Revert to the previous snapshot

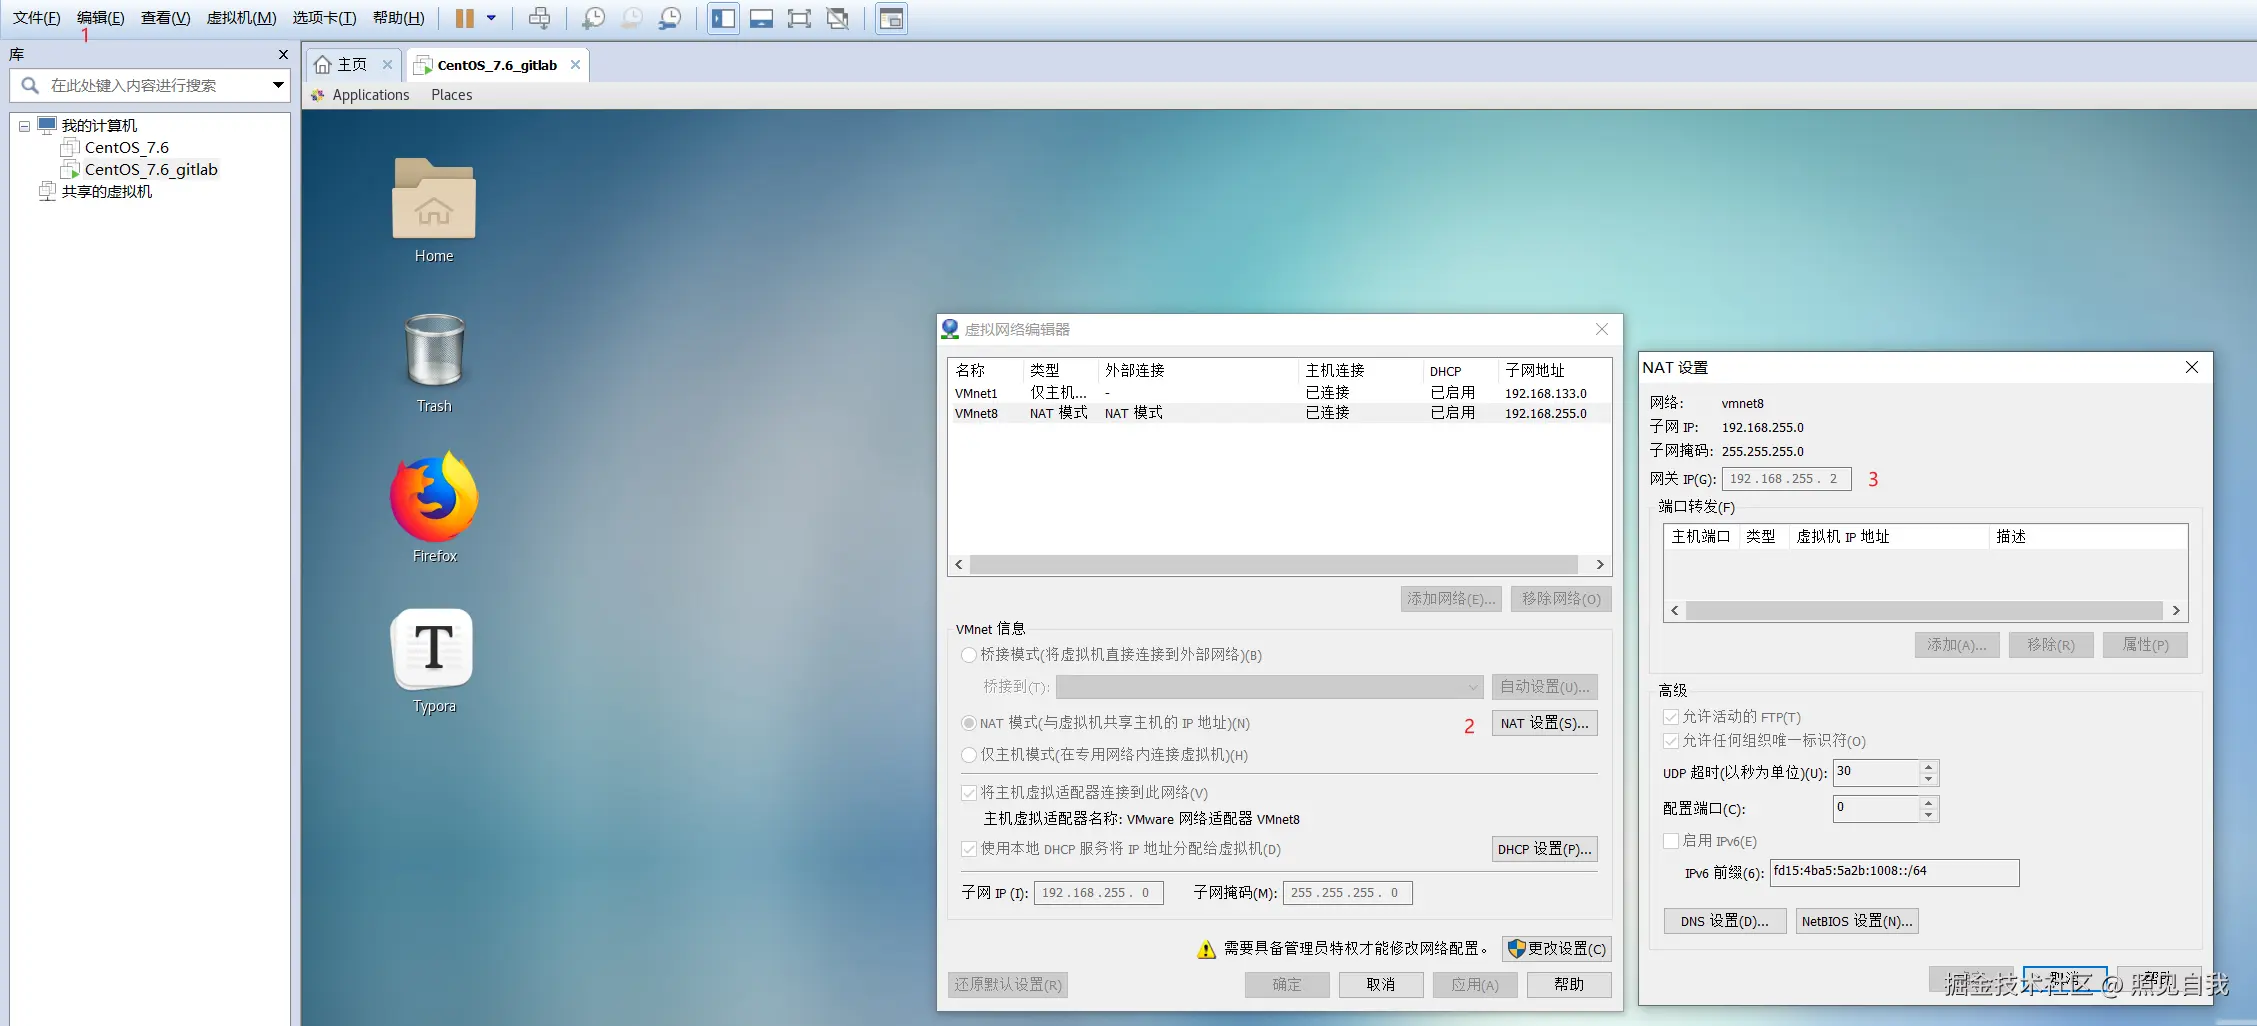click(x=632, y=18)
